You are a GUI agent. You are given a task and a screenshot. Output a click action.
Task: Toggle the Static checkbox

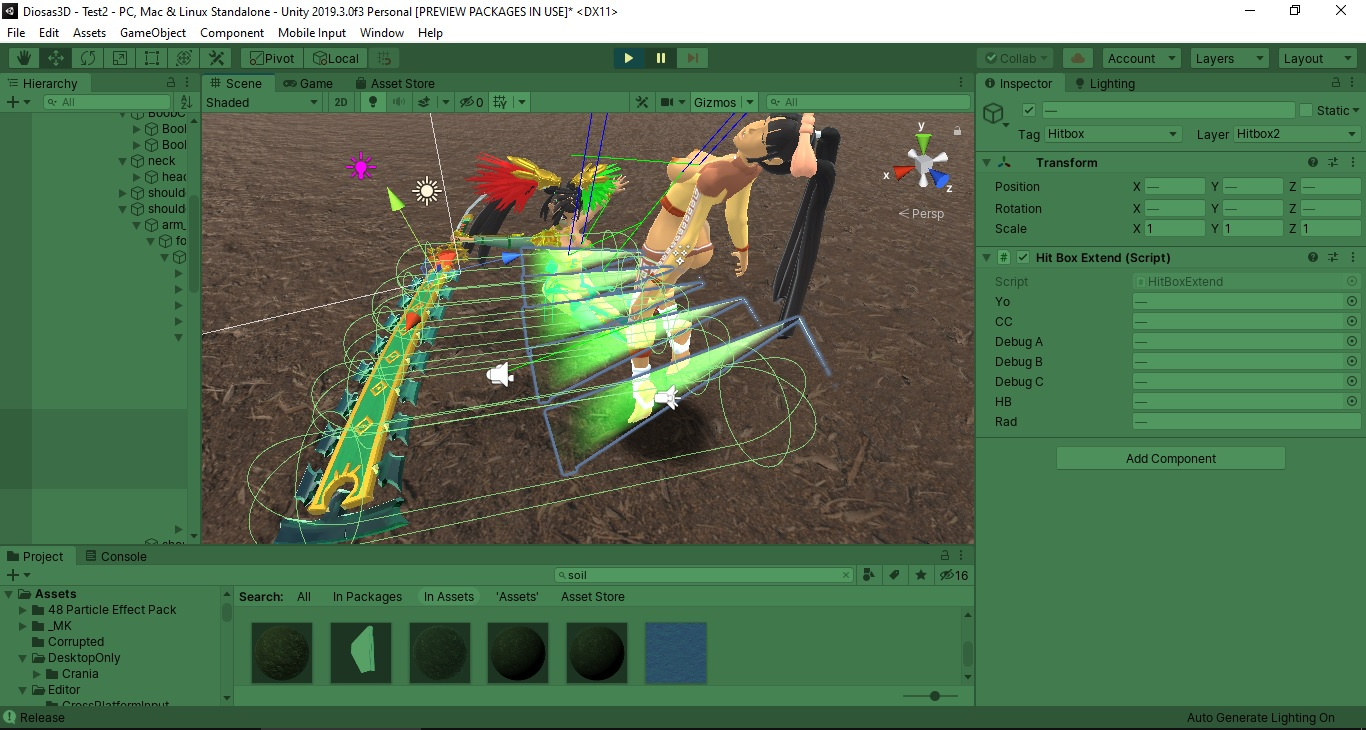coord(1306,110)
